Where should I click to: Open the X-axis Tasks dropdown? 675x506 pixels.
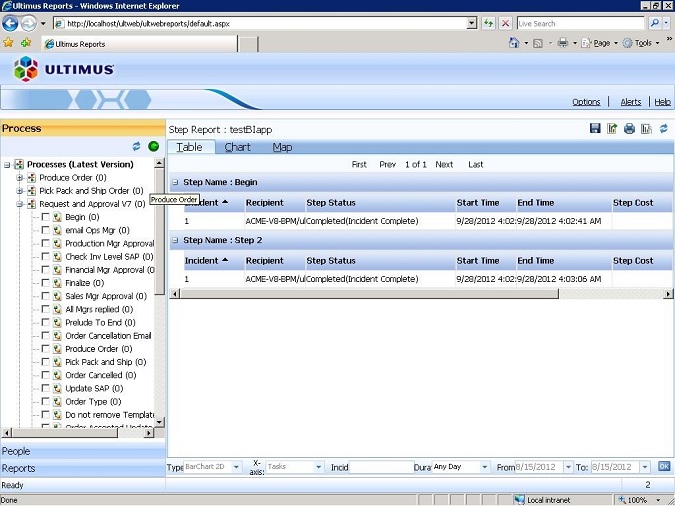(x=319, y=467)
